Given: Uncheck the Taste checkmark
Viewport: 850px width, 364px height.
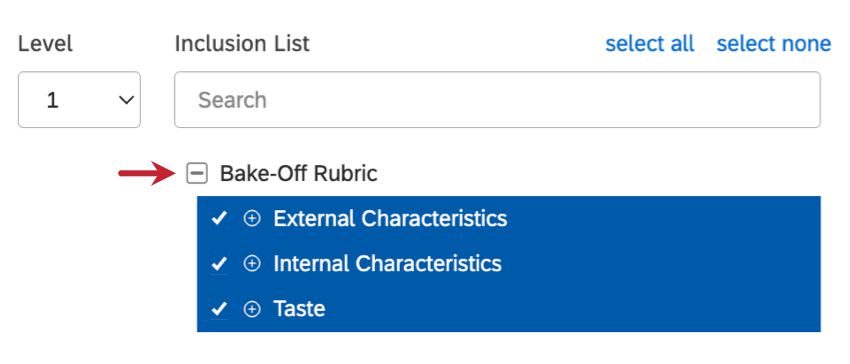Looking at the screenshot, I should [219, 310].
